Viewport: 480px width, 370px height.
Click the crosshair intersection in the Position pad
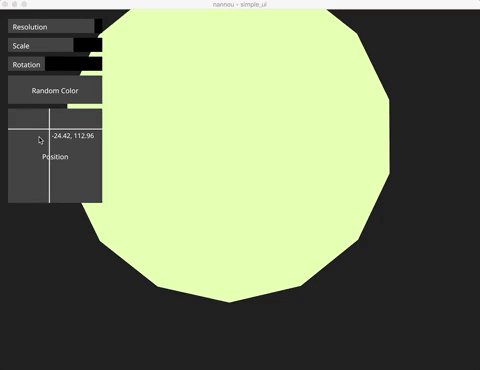tap(49, 129)
